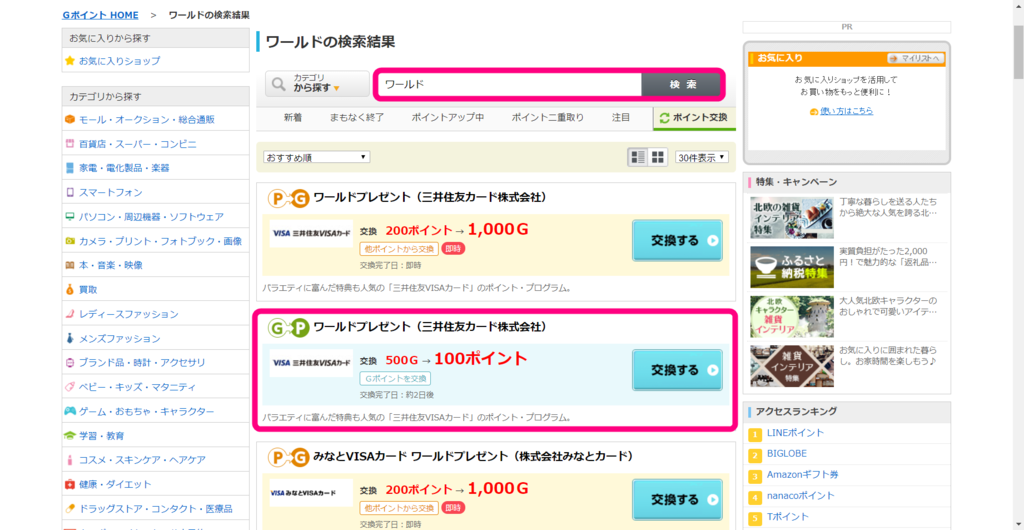The height and width of the screenshot is (530, 1024).
Task: Click 交換する for みなとVISAカード
Action: [677, 500]
